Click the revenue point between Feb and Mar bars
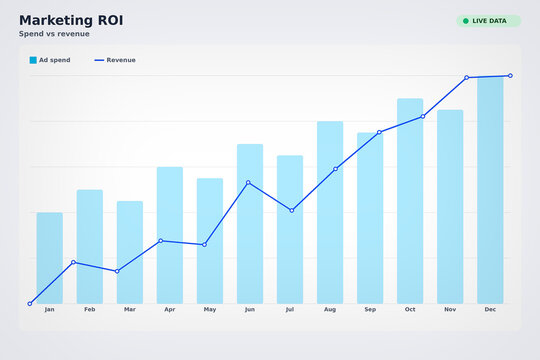Image resolution: width=540 pixels, height=360 pixels. 117,271
